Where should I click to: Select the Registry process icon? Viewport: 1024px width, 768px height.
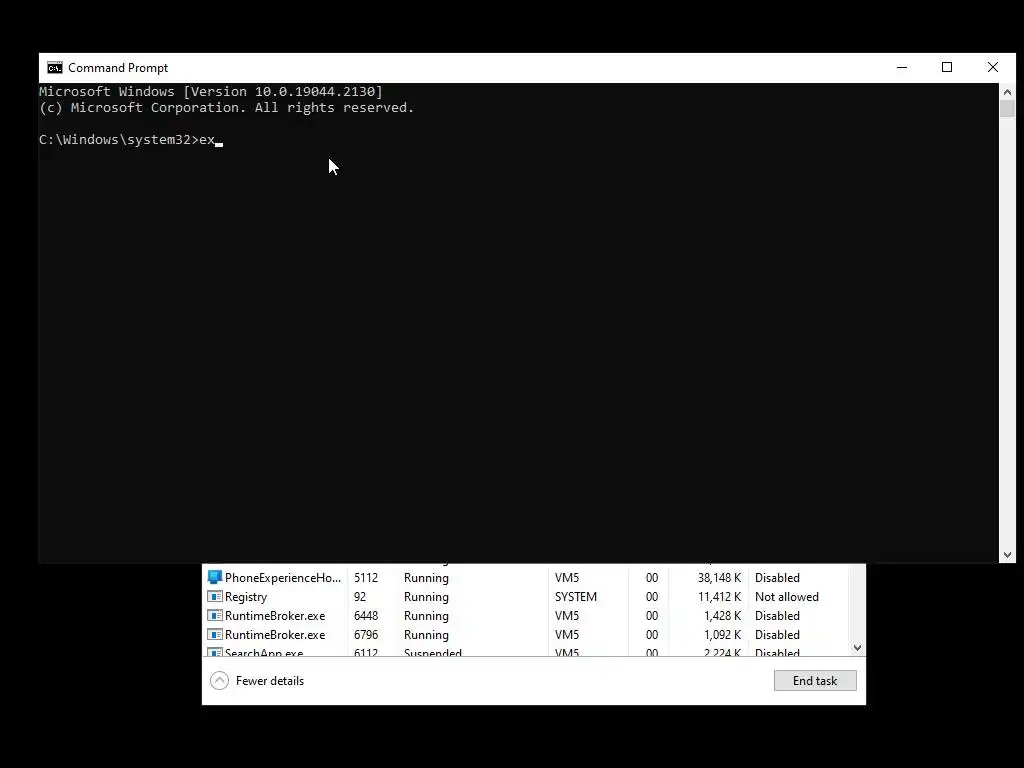point(215,596)
